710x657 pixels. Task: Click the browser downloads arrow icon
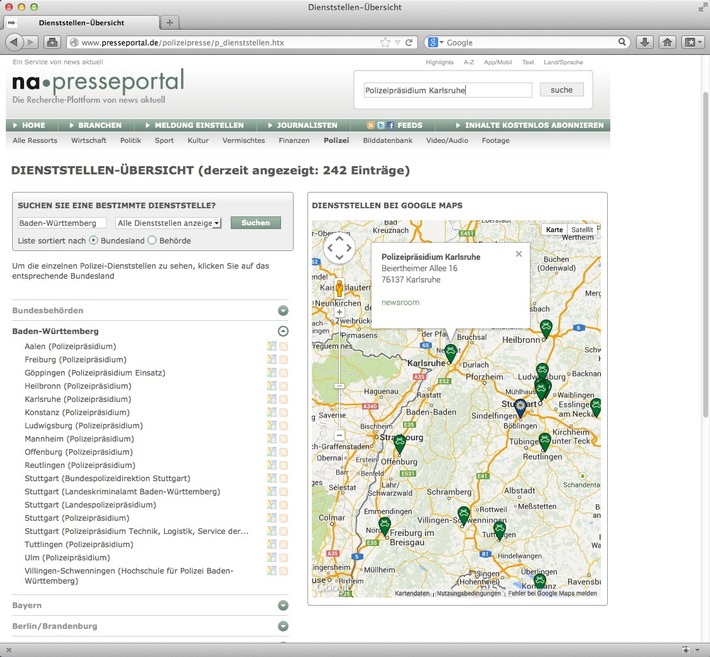644,42
